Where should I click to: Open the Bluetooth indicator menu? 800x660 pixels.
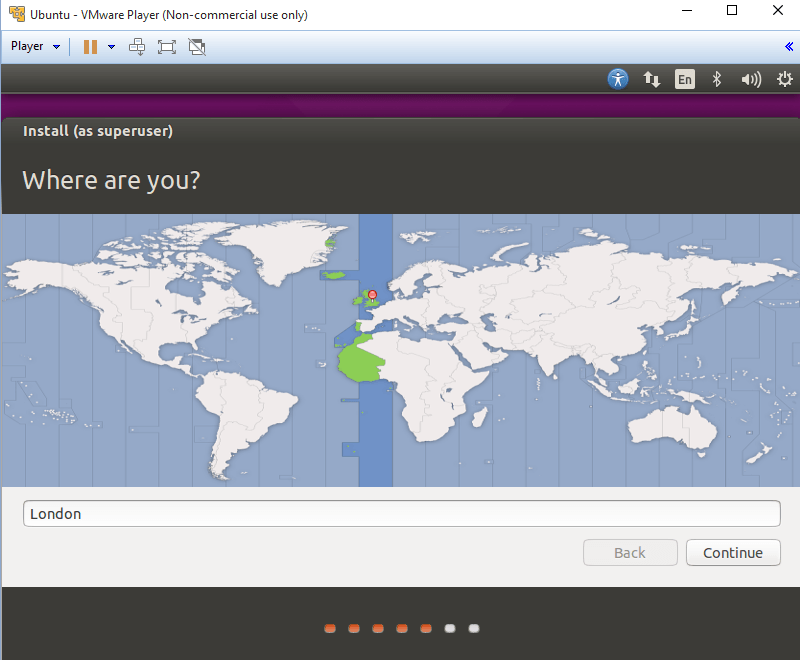pyautogui.click(x=716, y=79)
